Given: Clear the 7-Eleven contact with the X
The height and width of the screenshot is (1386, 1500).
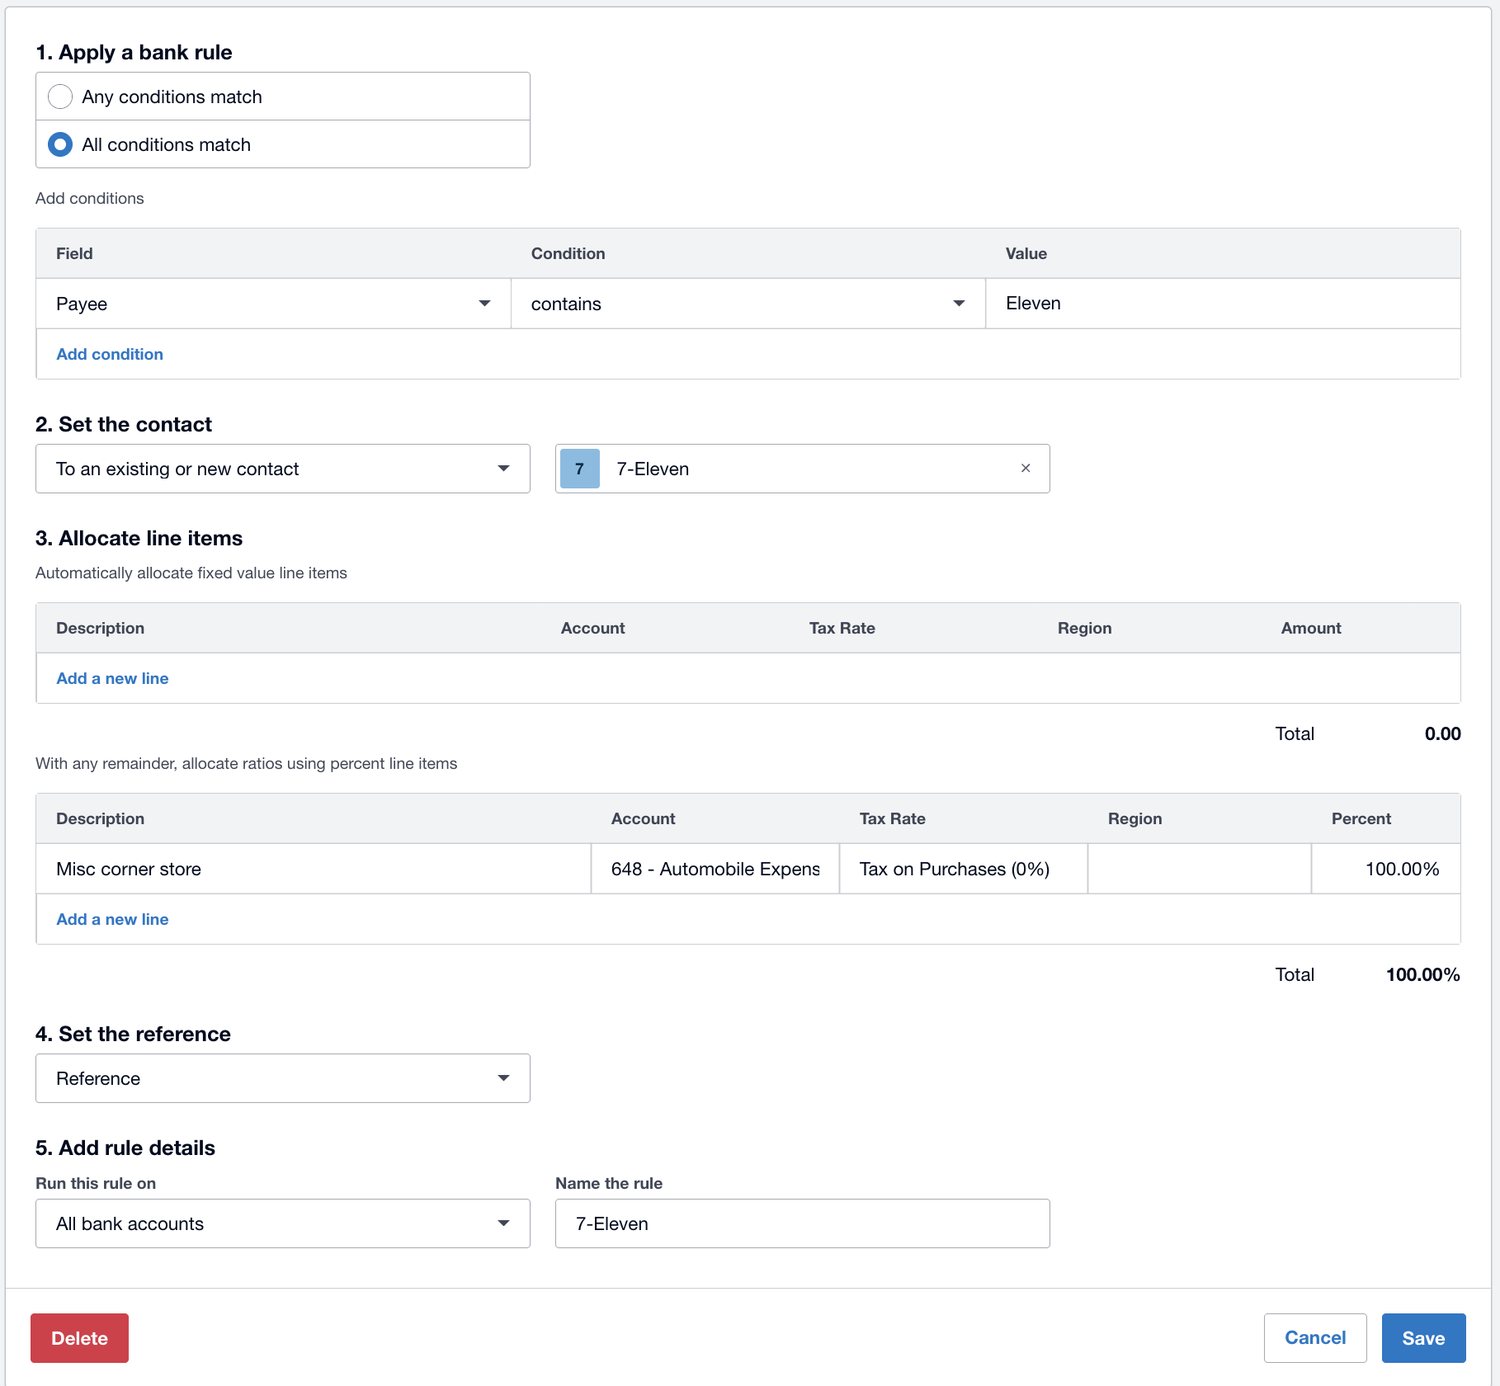Looking at the screenshot, I should click(1025, 468).
